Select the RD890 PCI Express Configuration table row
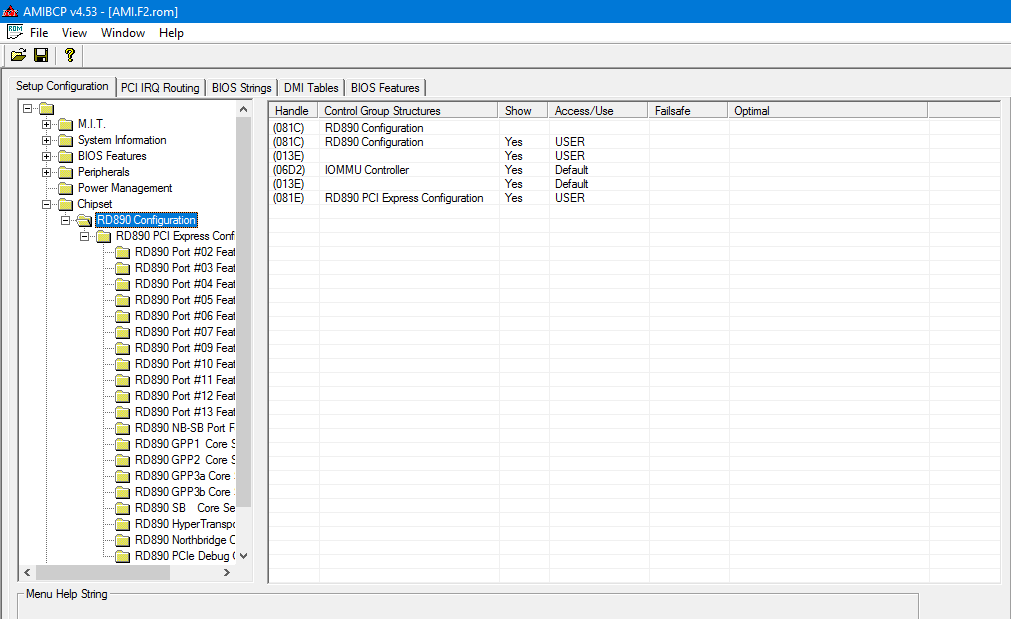Viewport: 1011px width, 619px height. pos(634,198)
